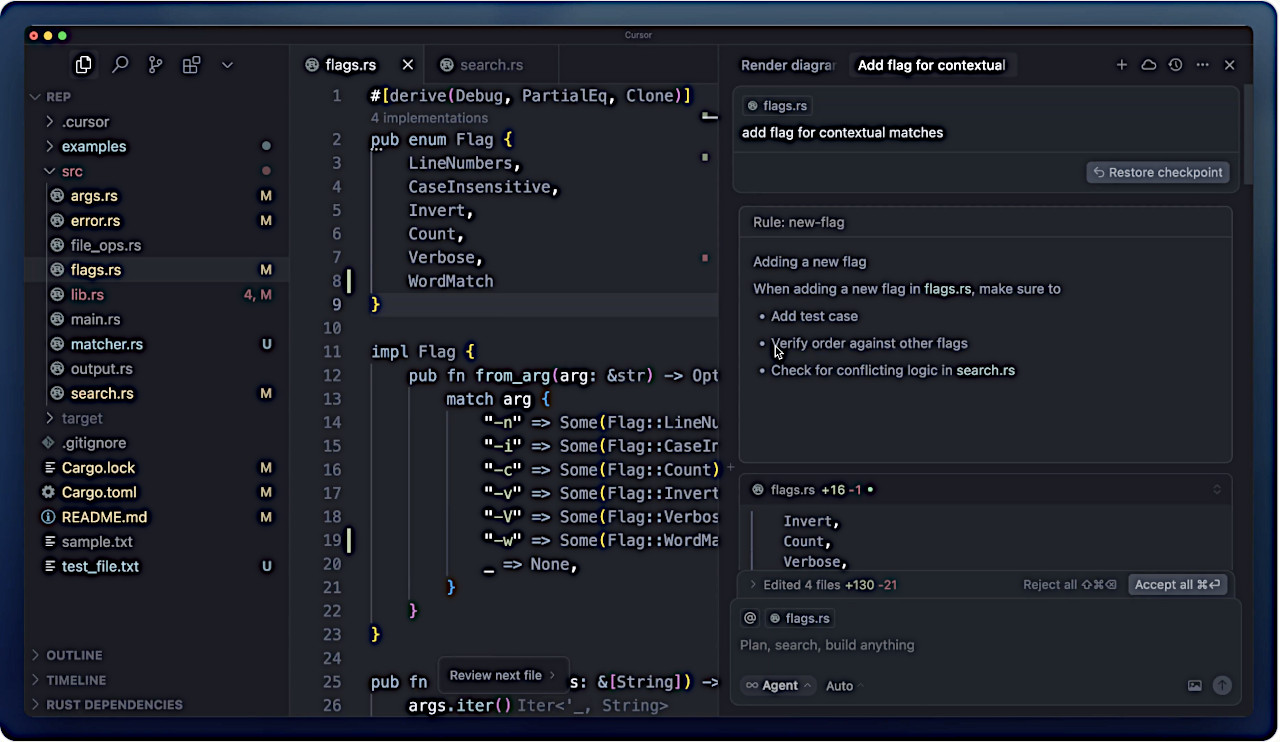Open chat history clock icon
The image size is (1280, 742).
point(1176,65)
